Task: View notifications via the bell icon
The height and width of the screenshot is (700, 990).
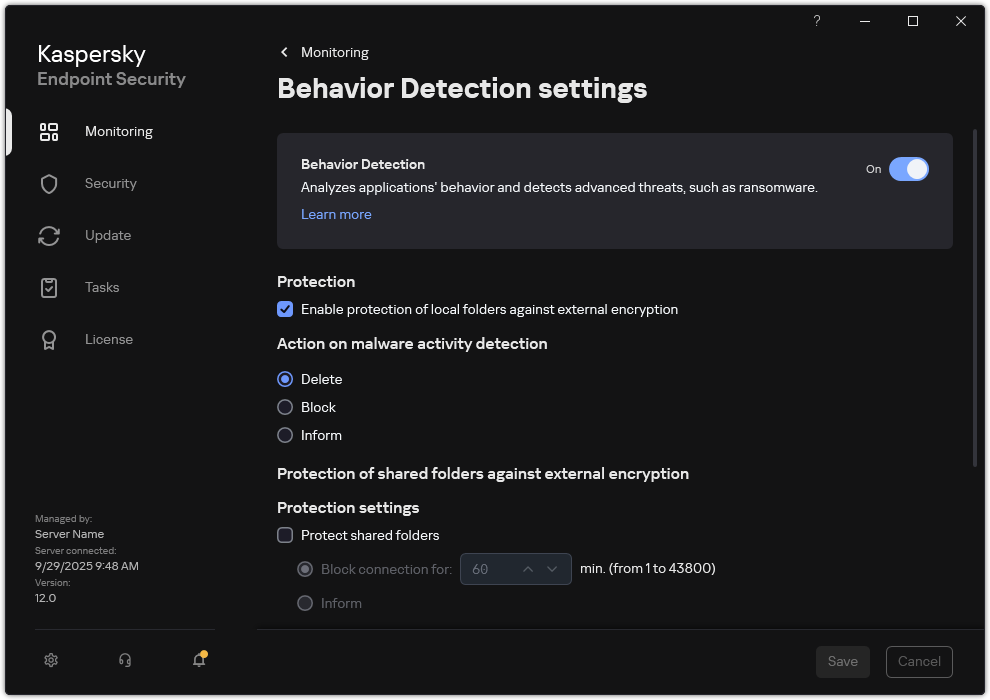Action: (198, 660)
